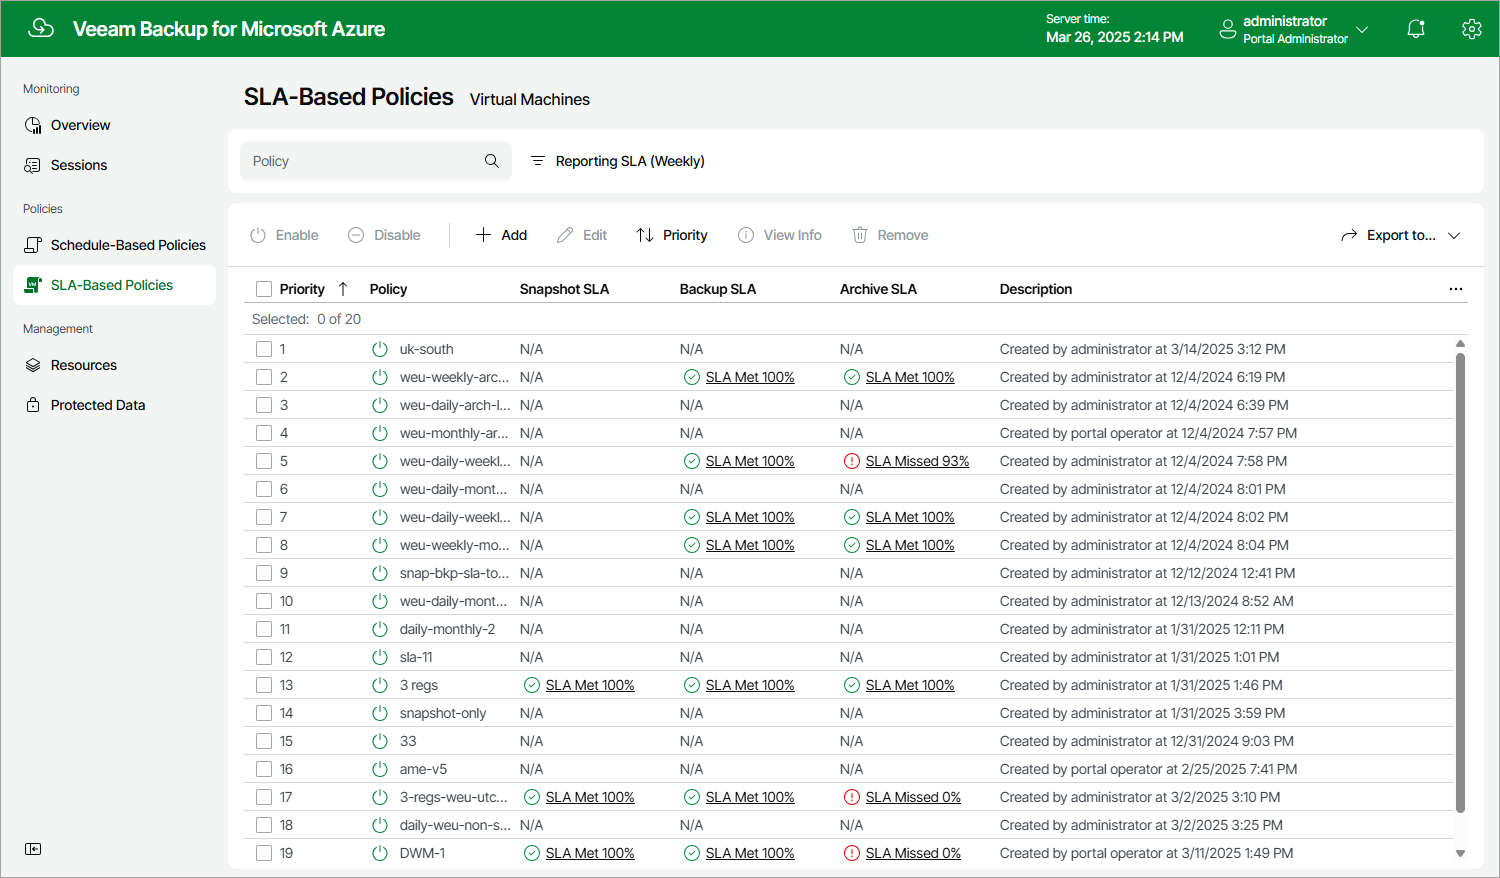Image resolution: width=1500 pixels, height=878 pixels.
Task: Click the power icon for sla-11 policy
Action: (x=380, y=657)
